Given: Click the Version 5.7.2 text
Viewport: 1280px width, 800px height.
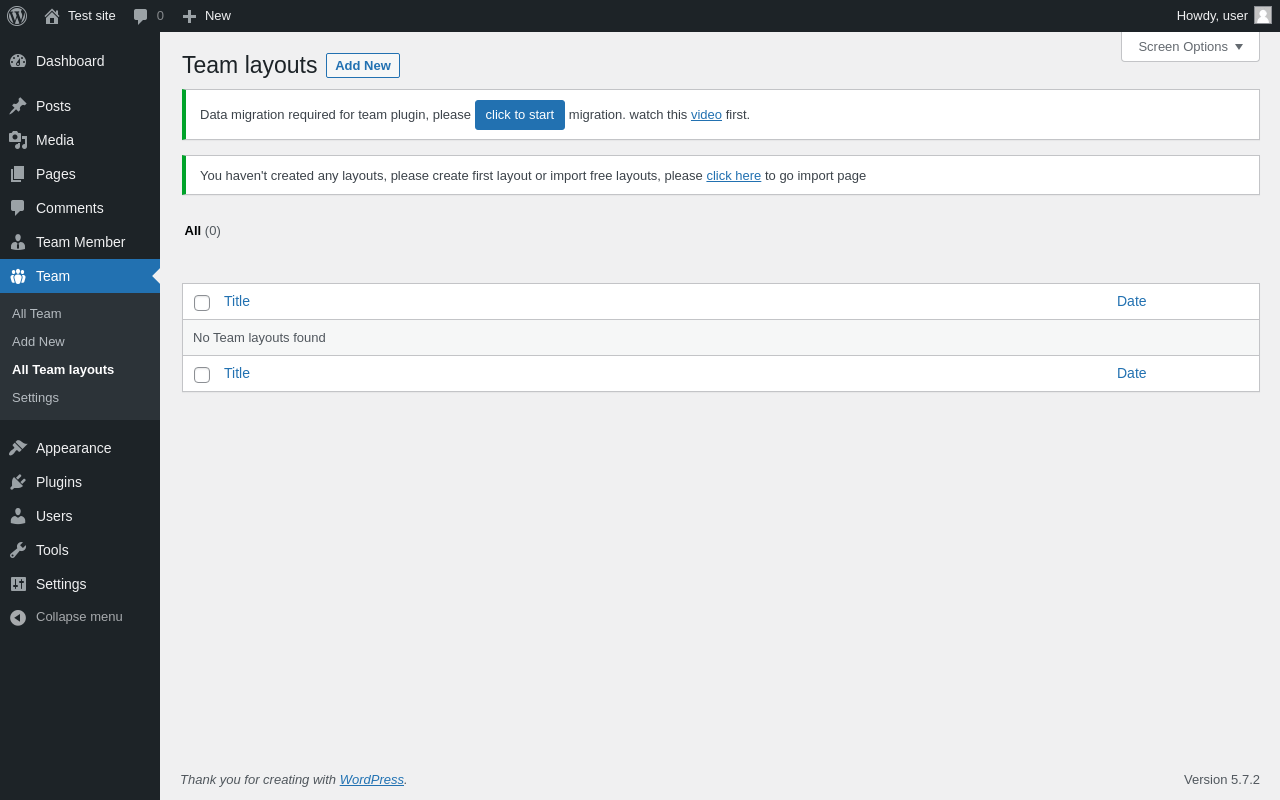Looking at the screenshot, I should (x=1222, y=780).
